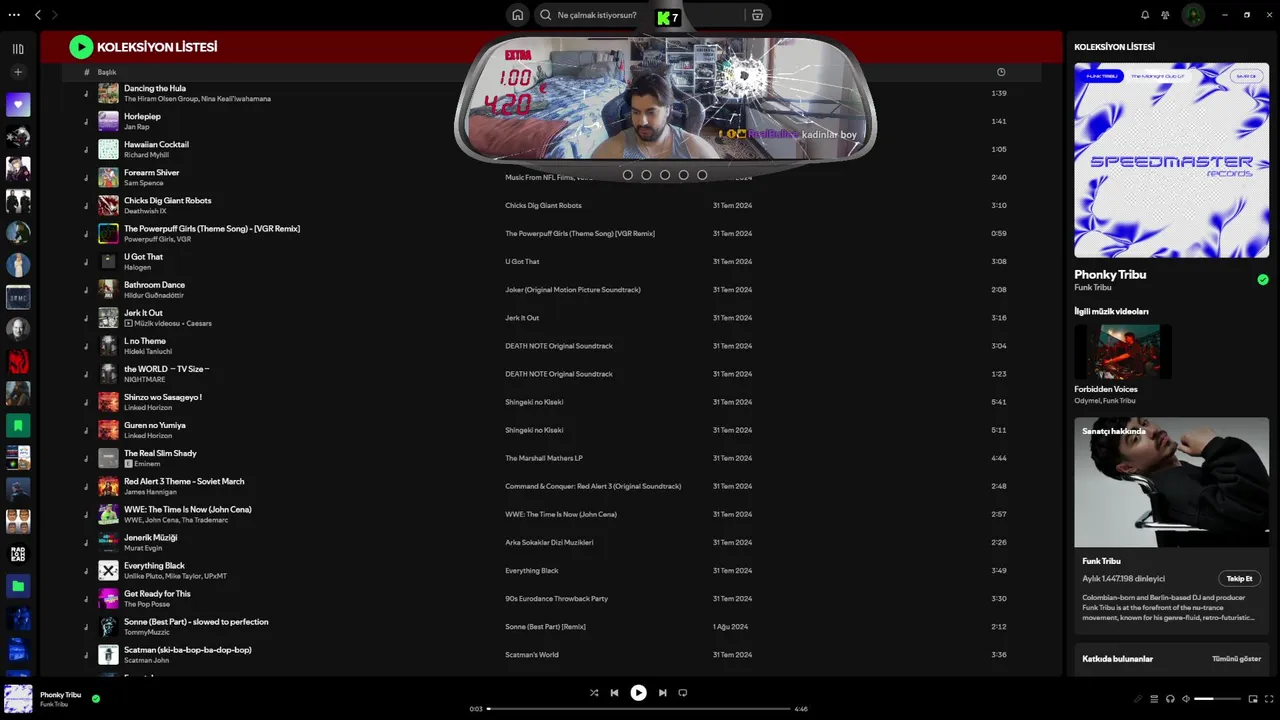Open now-playing cover art in bottom bar
The height and width of the screenshot is (720, 1280).
(x=18, y=698)
